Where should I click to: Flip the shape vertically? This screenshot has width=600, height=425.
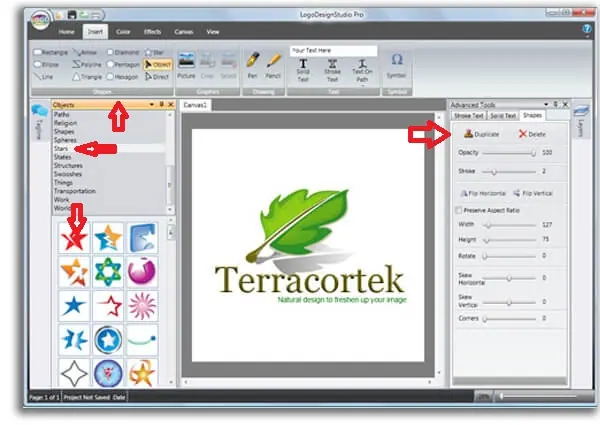click(x=533, y=193)
